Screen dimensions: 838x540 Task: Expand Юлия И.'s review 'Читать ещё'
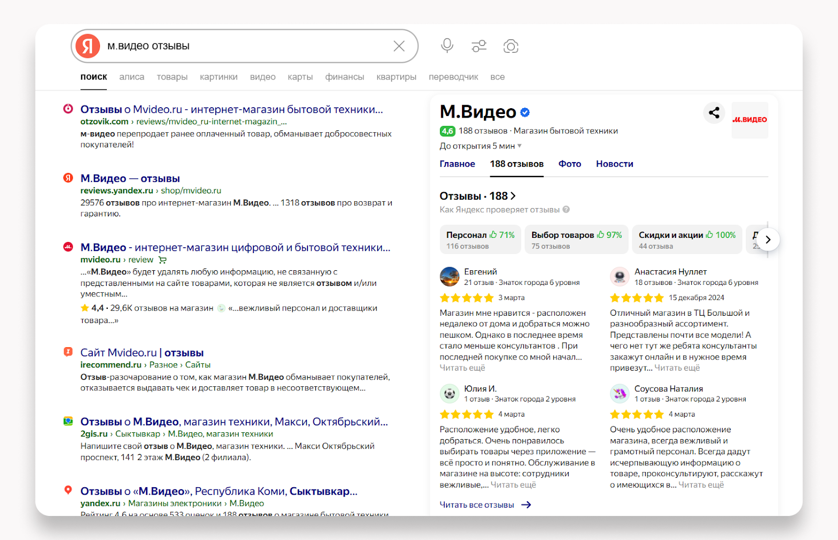(x=513, y=485)
